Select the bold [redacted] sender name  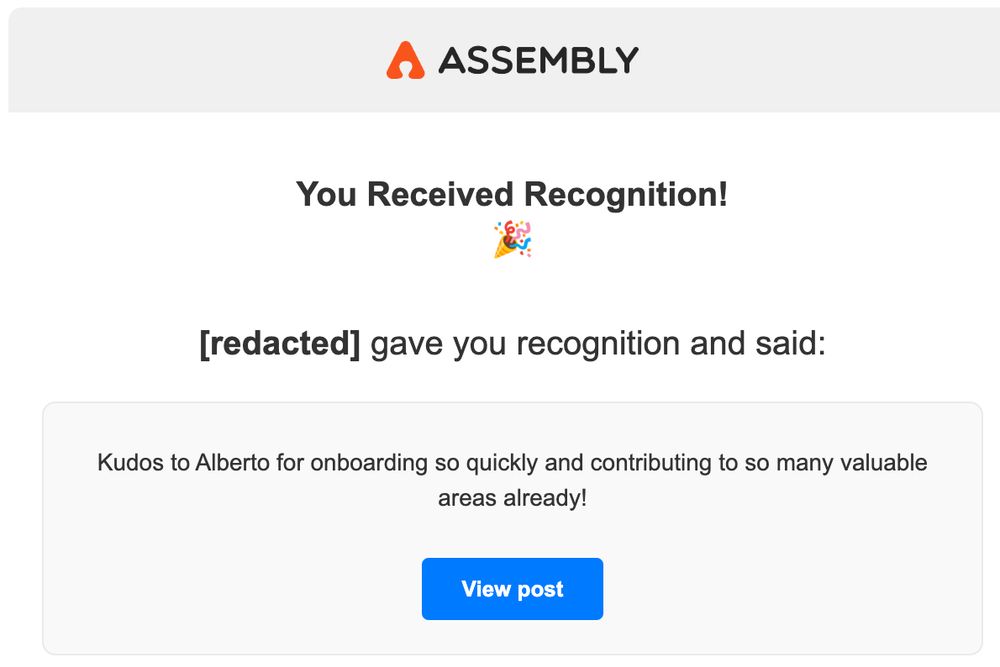[282, 343]
